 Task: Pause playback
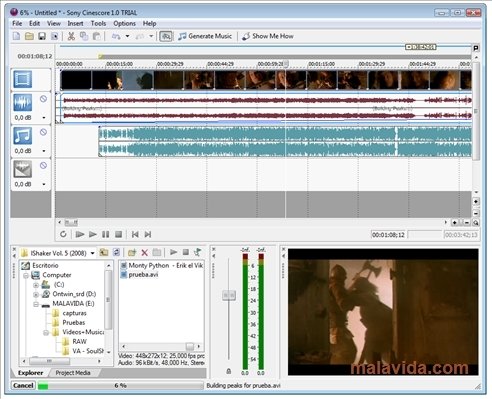click(x=106, y=234)
